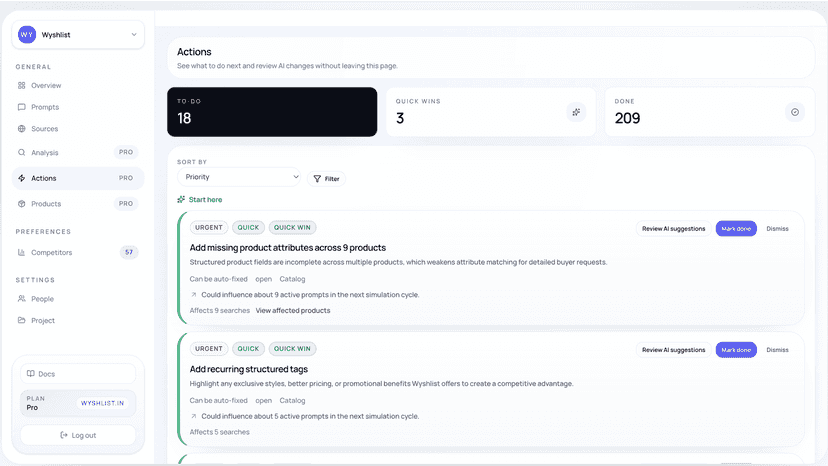This screenshot has width=828, height=466.
Task: Click 'Affects 5 searches' text
Action: pyautogui.click(x=220, y=432)
